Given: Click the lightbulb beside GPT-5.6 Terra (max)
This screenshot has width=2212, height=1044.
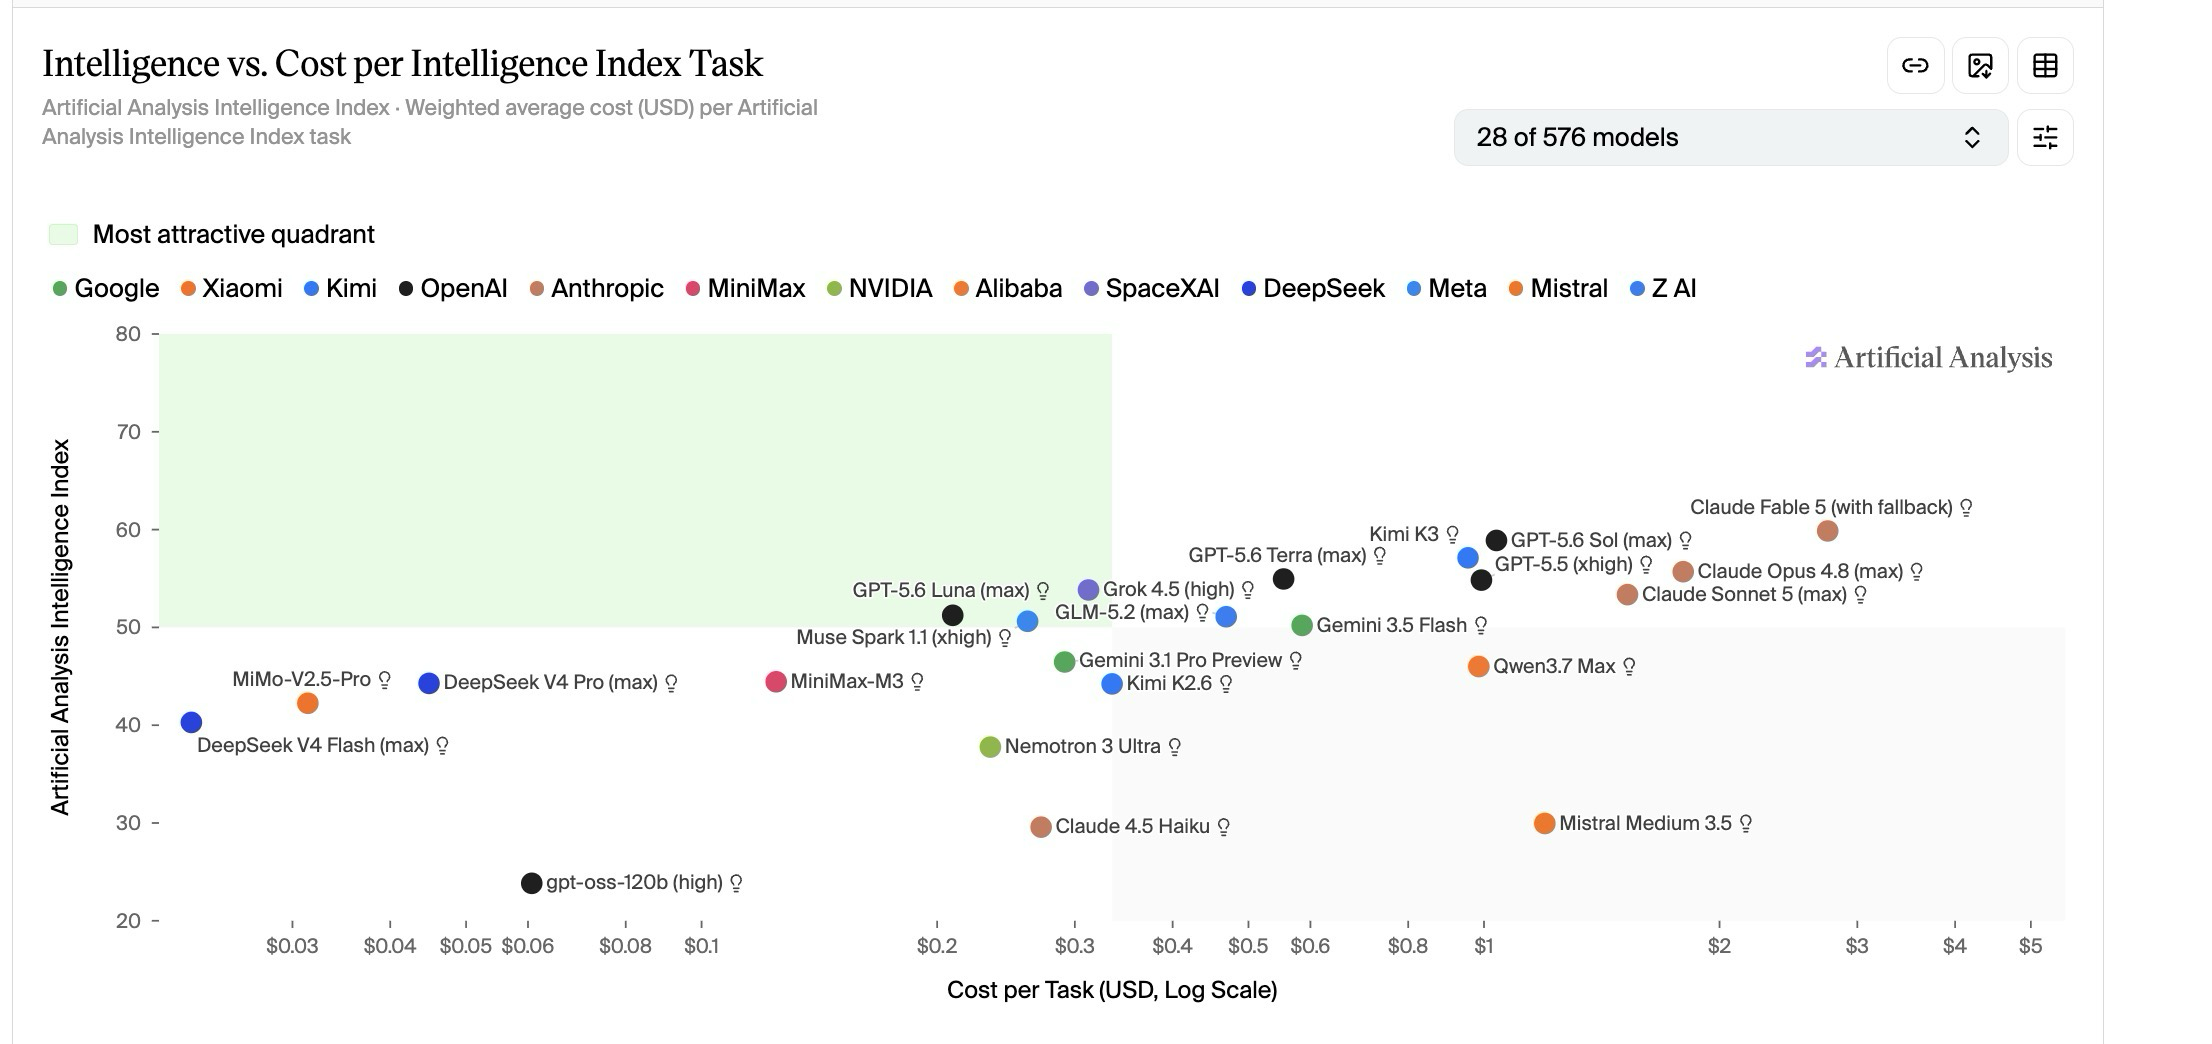Looking at the screenshot, I should click(1380, 556).
